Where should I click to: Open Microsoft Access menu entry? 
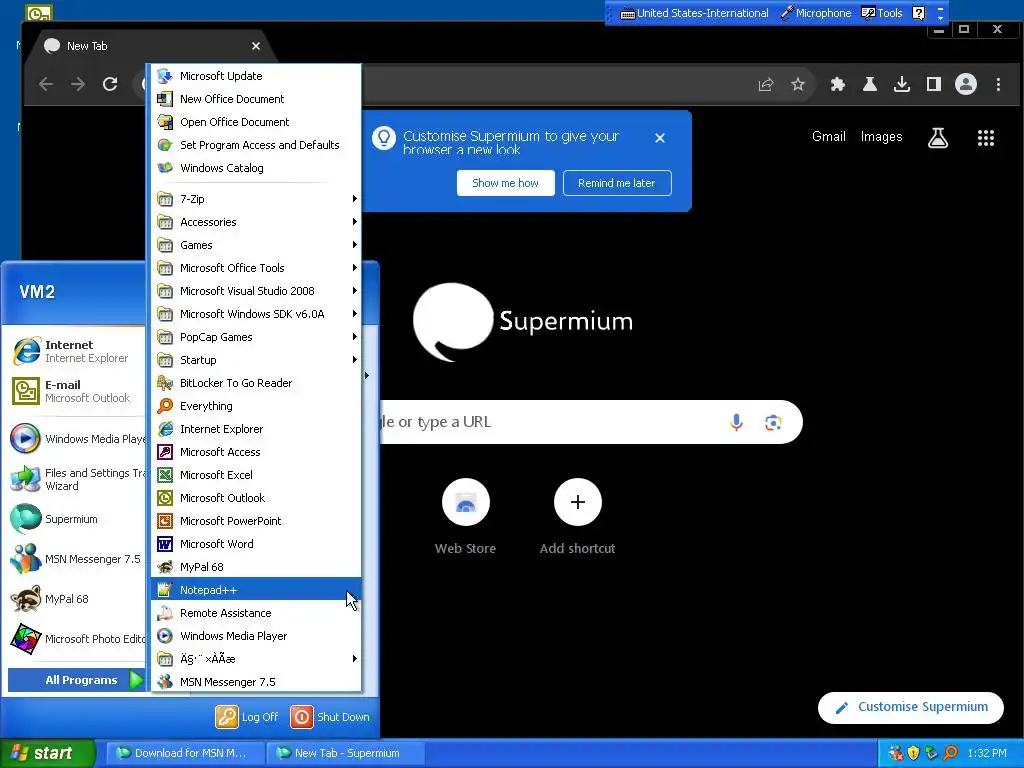(256, 452)
